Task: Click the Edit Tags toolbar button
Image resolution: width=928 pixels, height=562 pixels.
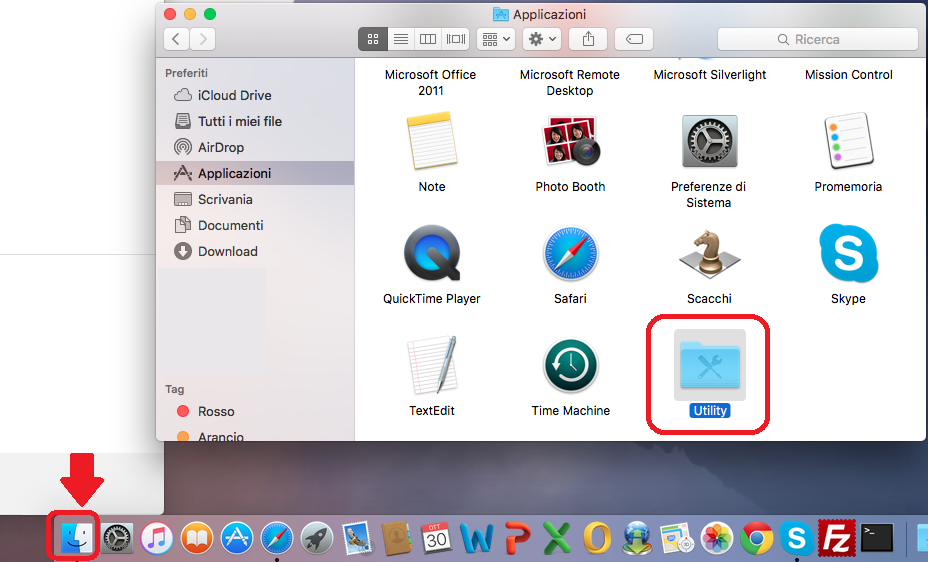Action: pyautogui.click(x=634, y=39)
